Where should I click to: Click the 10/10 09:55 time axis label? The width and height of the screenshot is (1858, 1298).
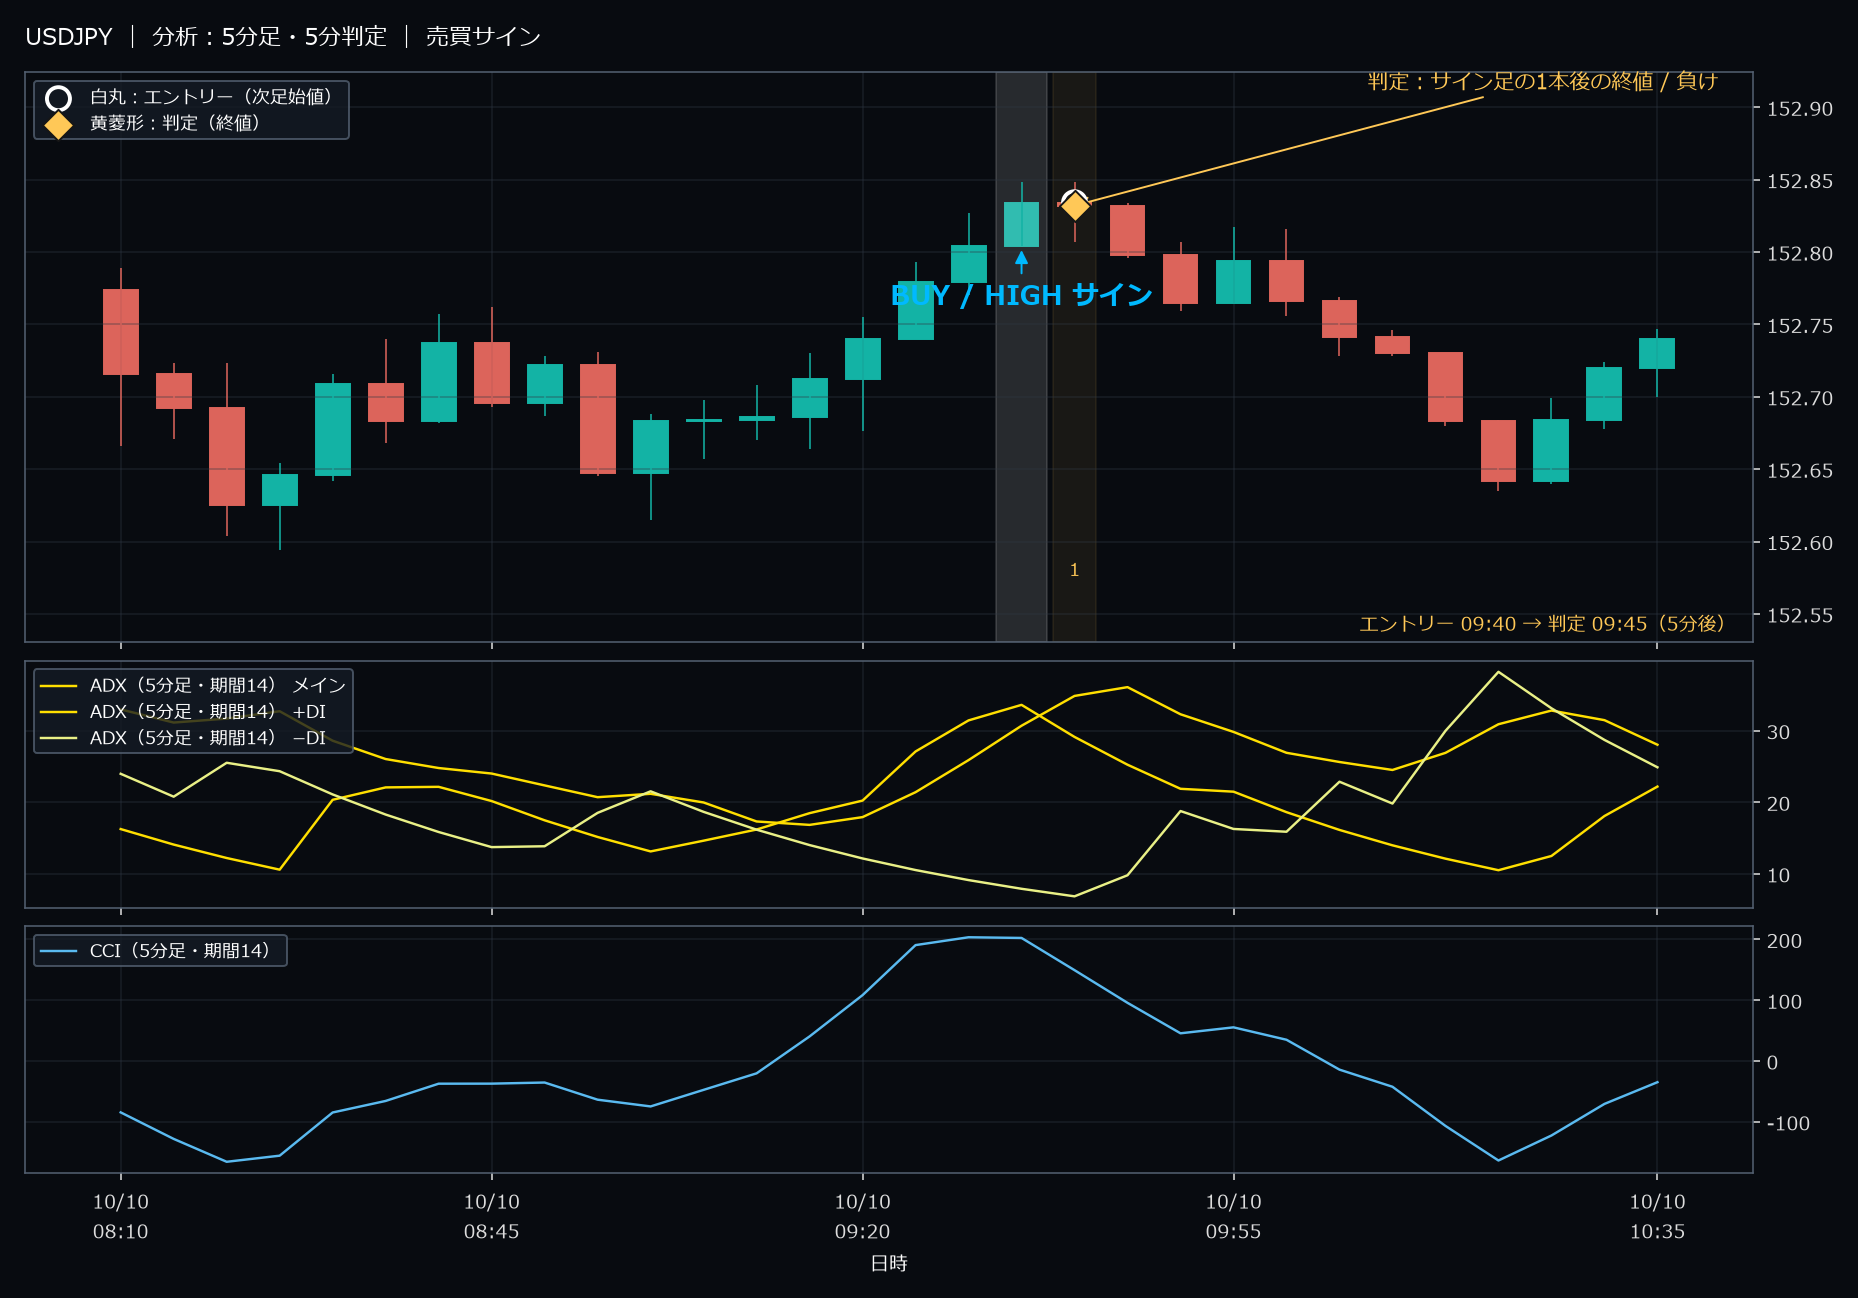[x=1234, y=1216]
